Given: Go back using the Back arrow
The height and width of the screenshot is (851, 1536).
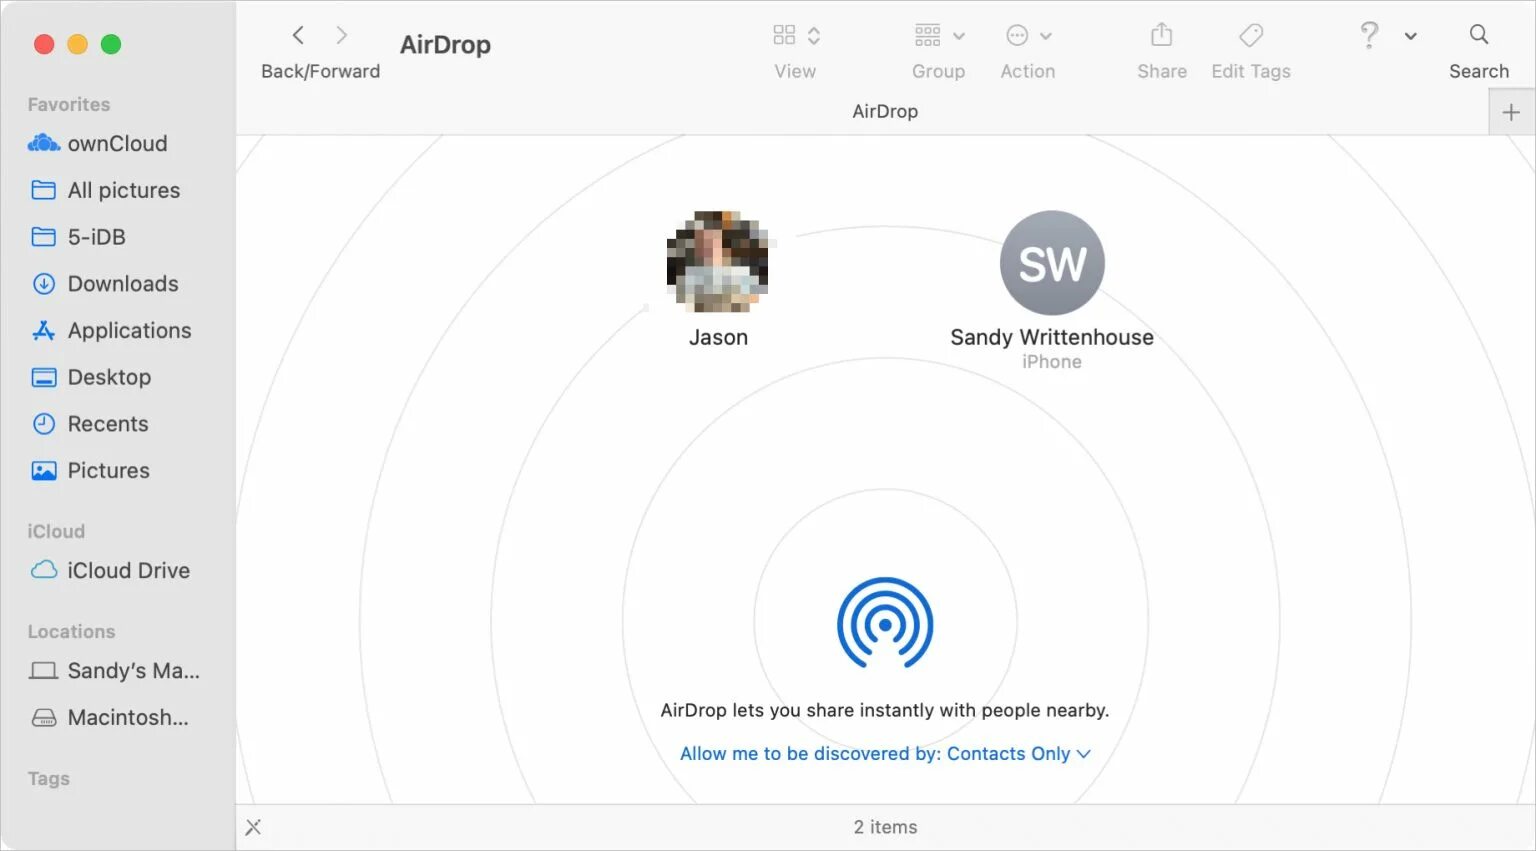Looking at the screenshot, I should coord(298,35).
